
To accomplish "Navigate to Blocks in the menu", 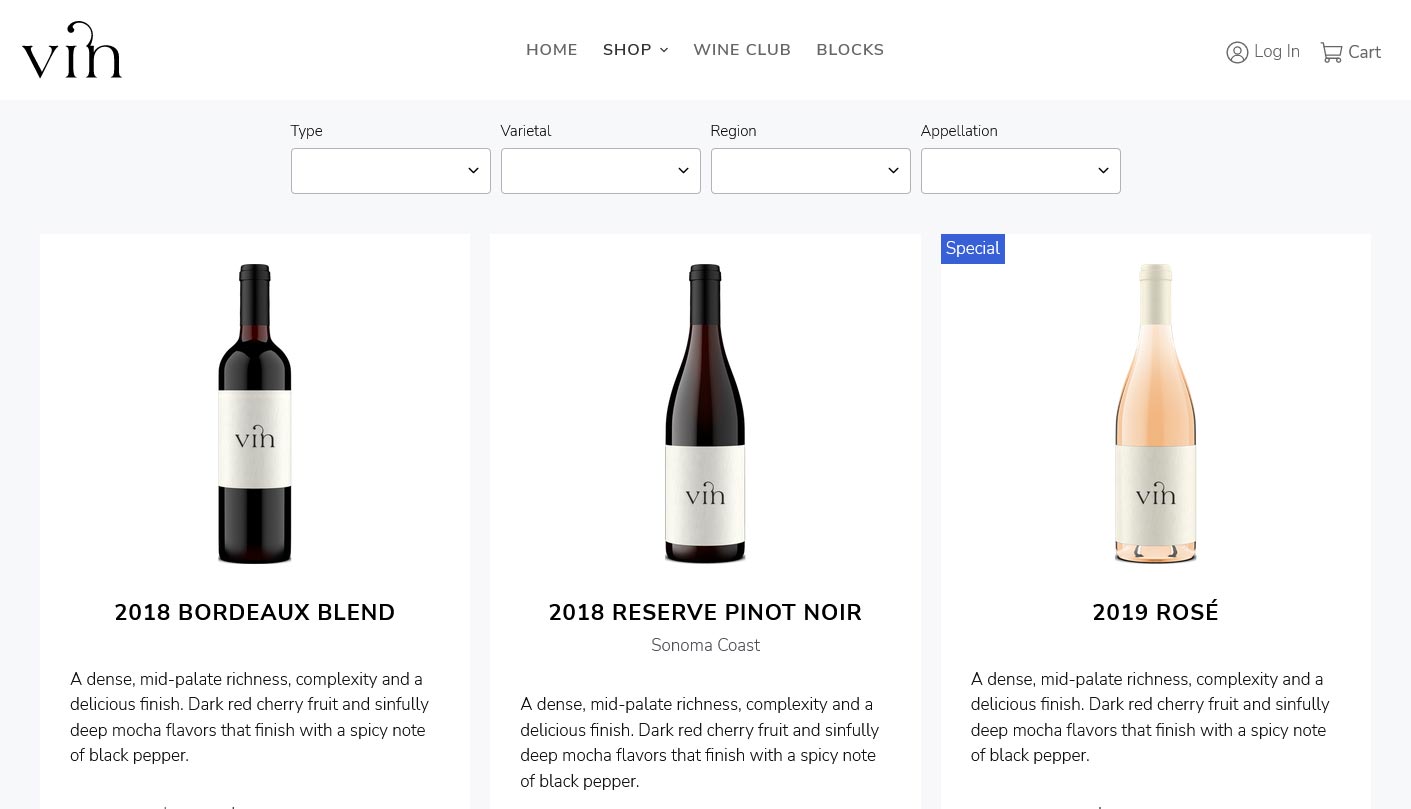I will pyautogui.click(x=850, y=50).
